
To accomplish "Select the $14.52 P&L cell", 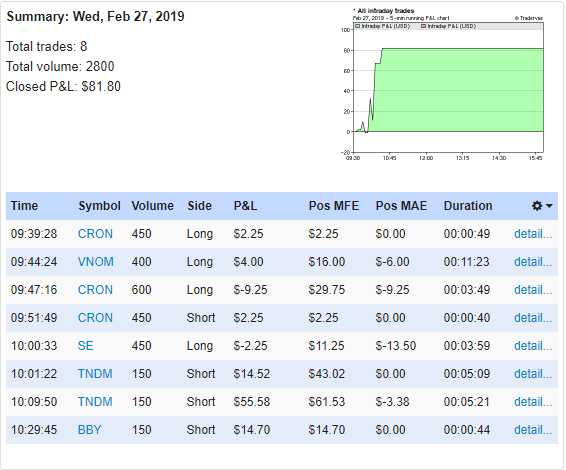I will 252,374.
